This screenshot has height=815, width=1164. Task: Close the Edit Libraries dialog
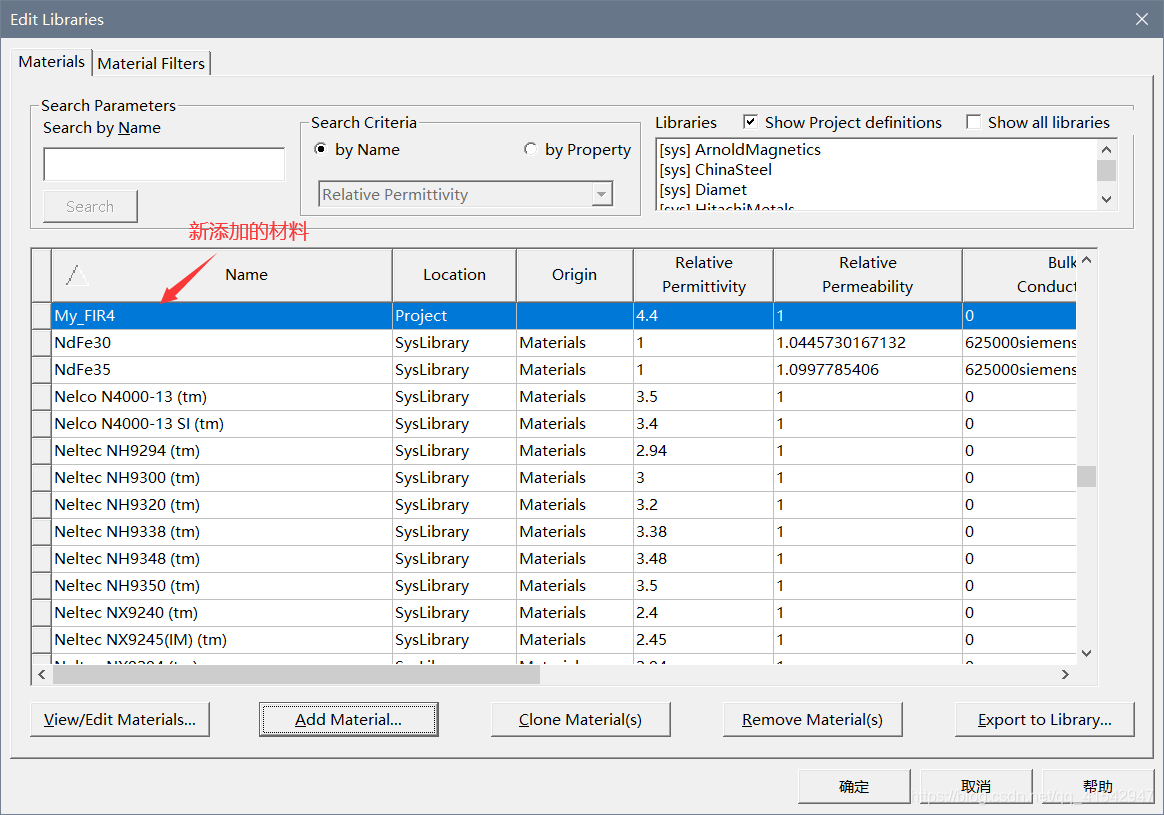(1142, 19)
